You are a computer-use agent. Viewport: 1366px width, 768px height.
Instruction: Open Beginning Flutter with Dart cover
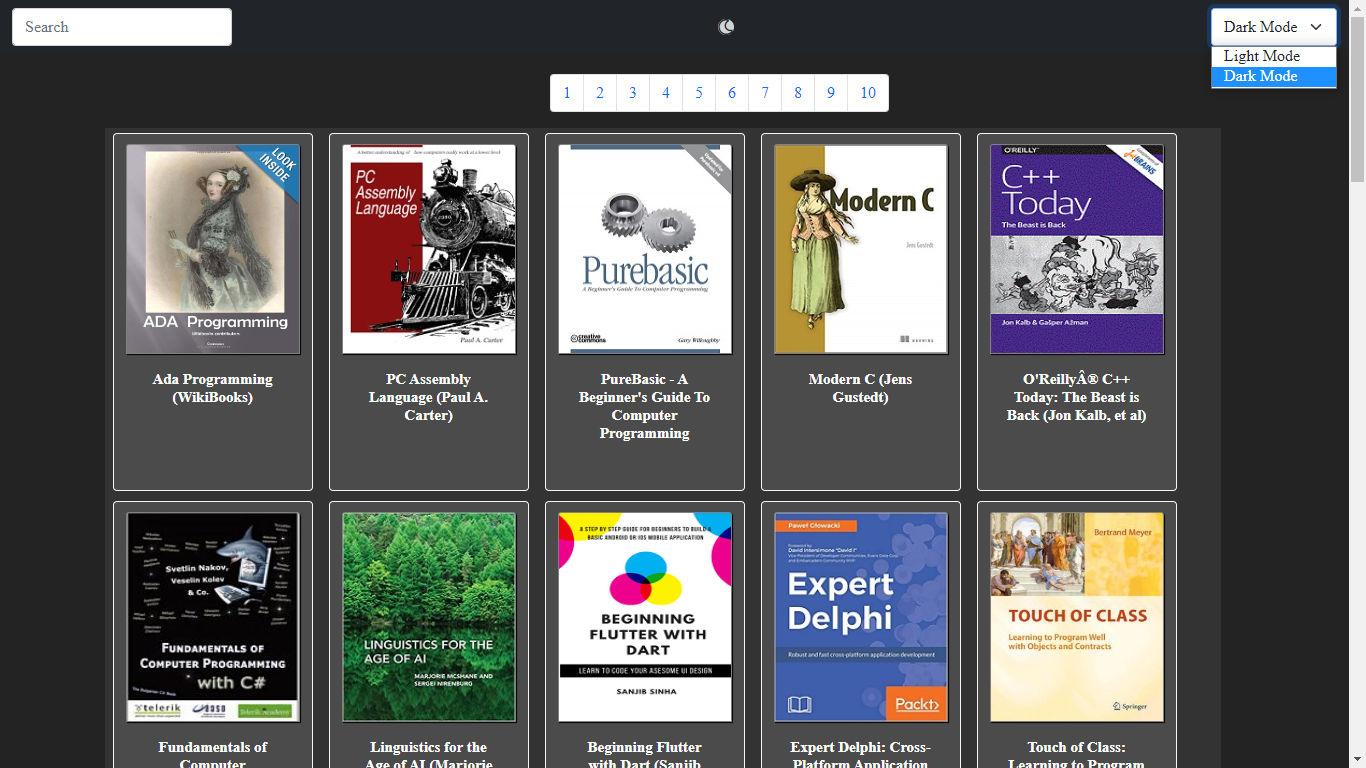pyautogui.click(x=645, y=617)
